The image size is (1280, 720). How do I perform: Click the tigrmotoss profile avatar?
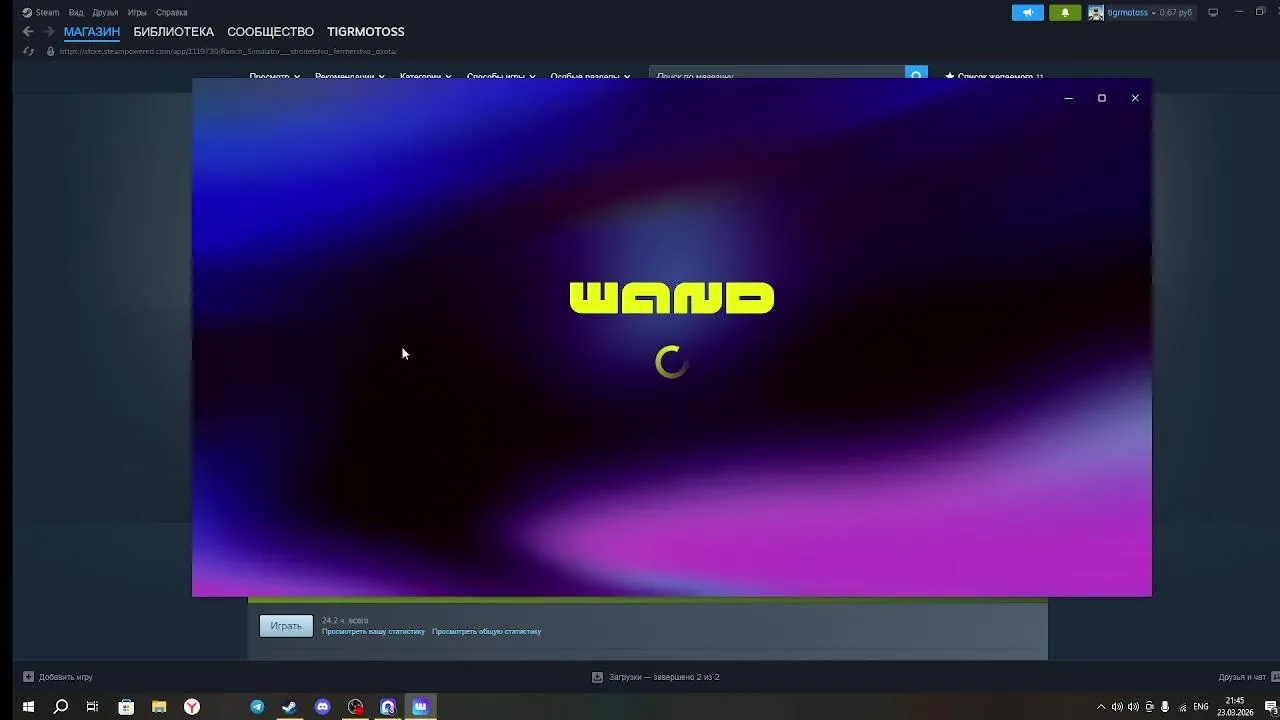(1096, 13)
